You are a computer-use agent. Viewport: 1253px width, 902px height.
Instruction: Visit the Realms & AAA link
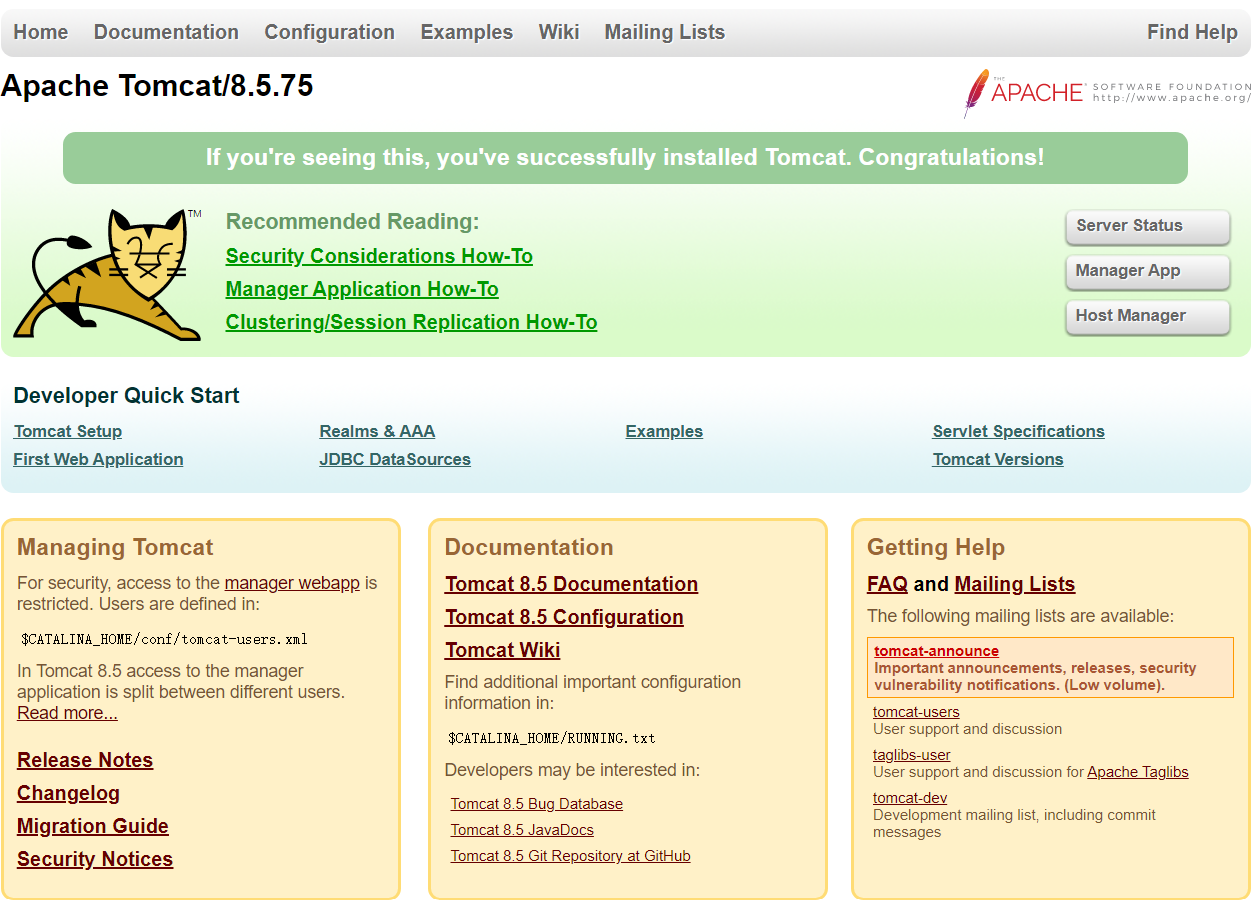[377, 431]
